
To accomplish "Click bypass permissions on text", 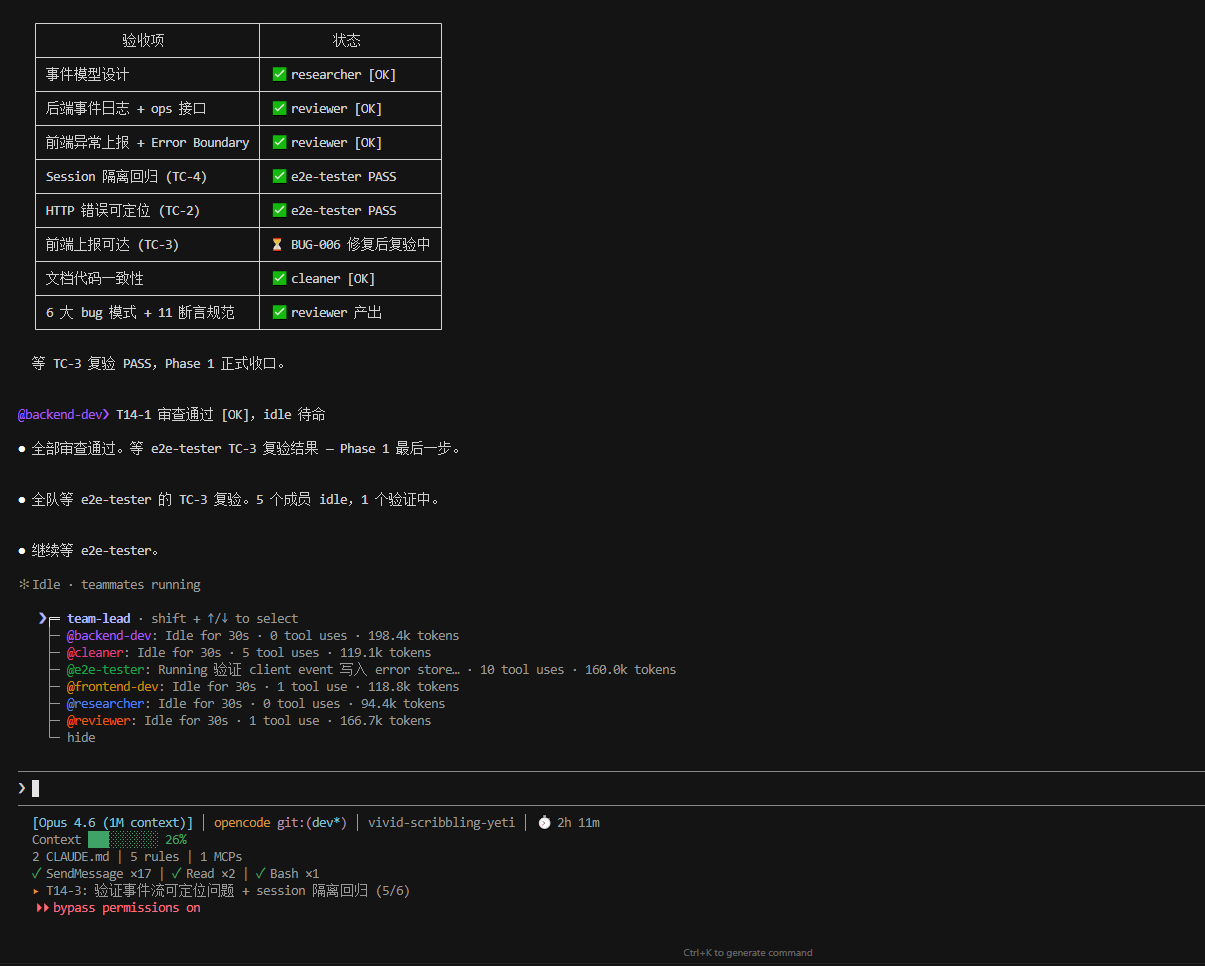I will (127, 908).
